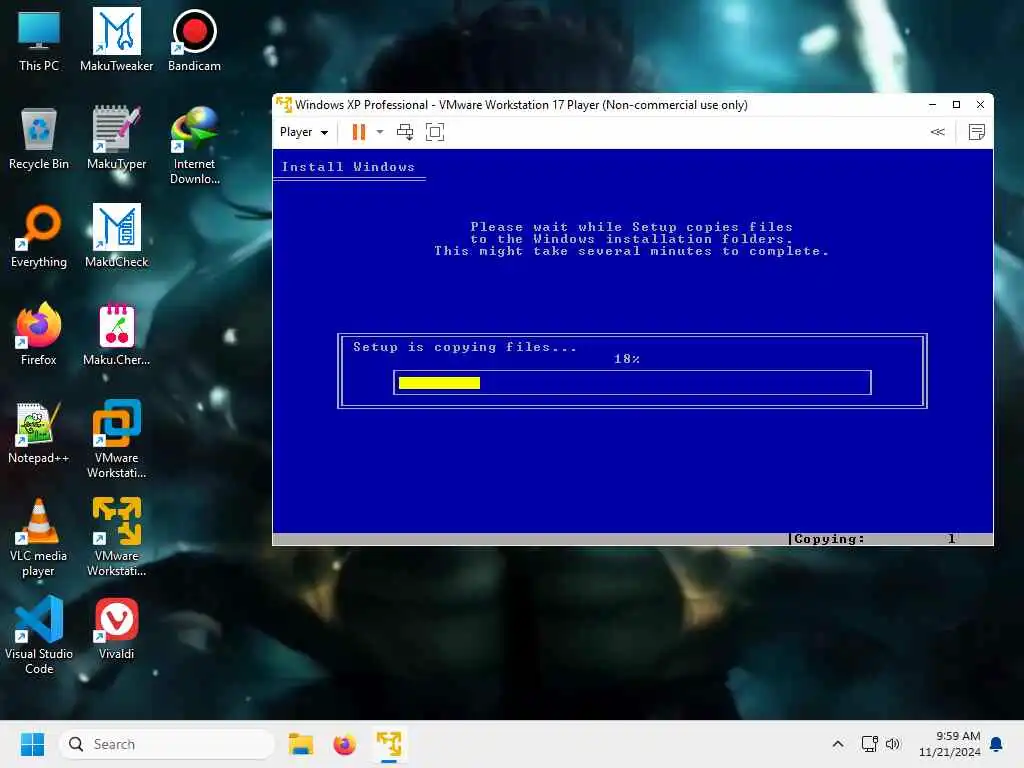Image resolution: width=1024 pixels, height=768 pixels.
Task: Pause the virtual machine
Action: click(x=359, y=132)
